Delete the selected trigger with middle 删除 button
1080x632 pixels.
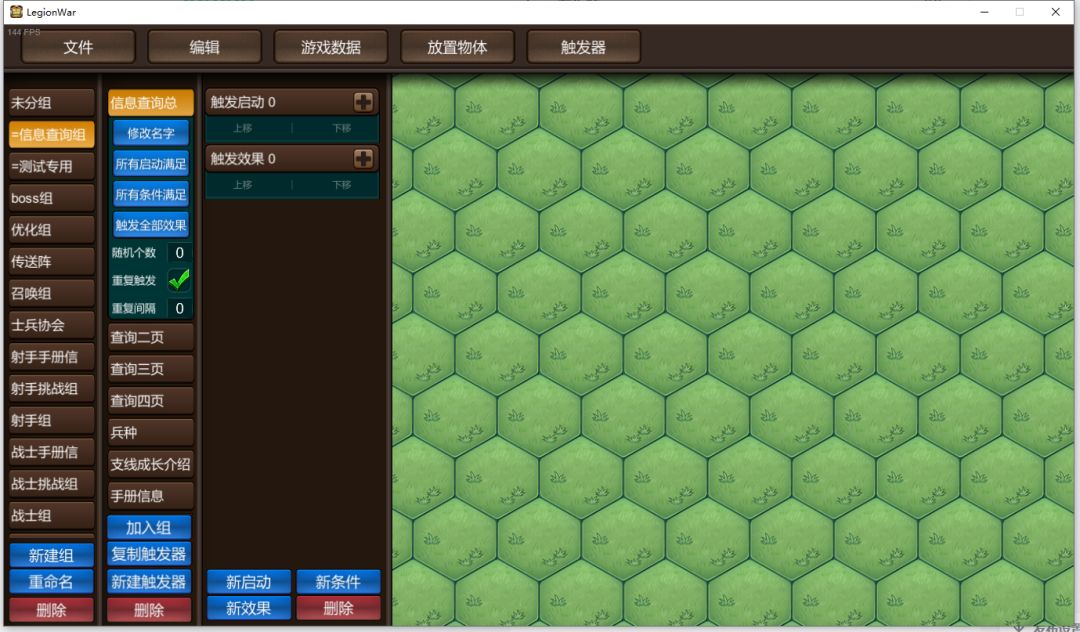click(149, 609)
